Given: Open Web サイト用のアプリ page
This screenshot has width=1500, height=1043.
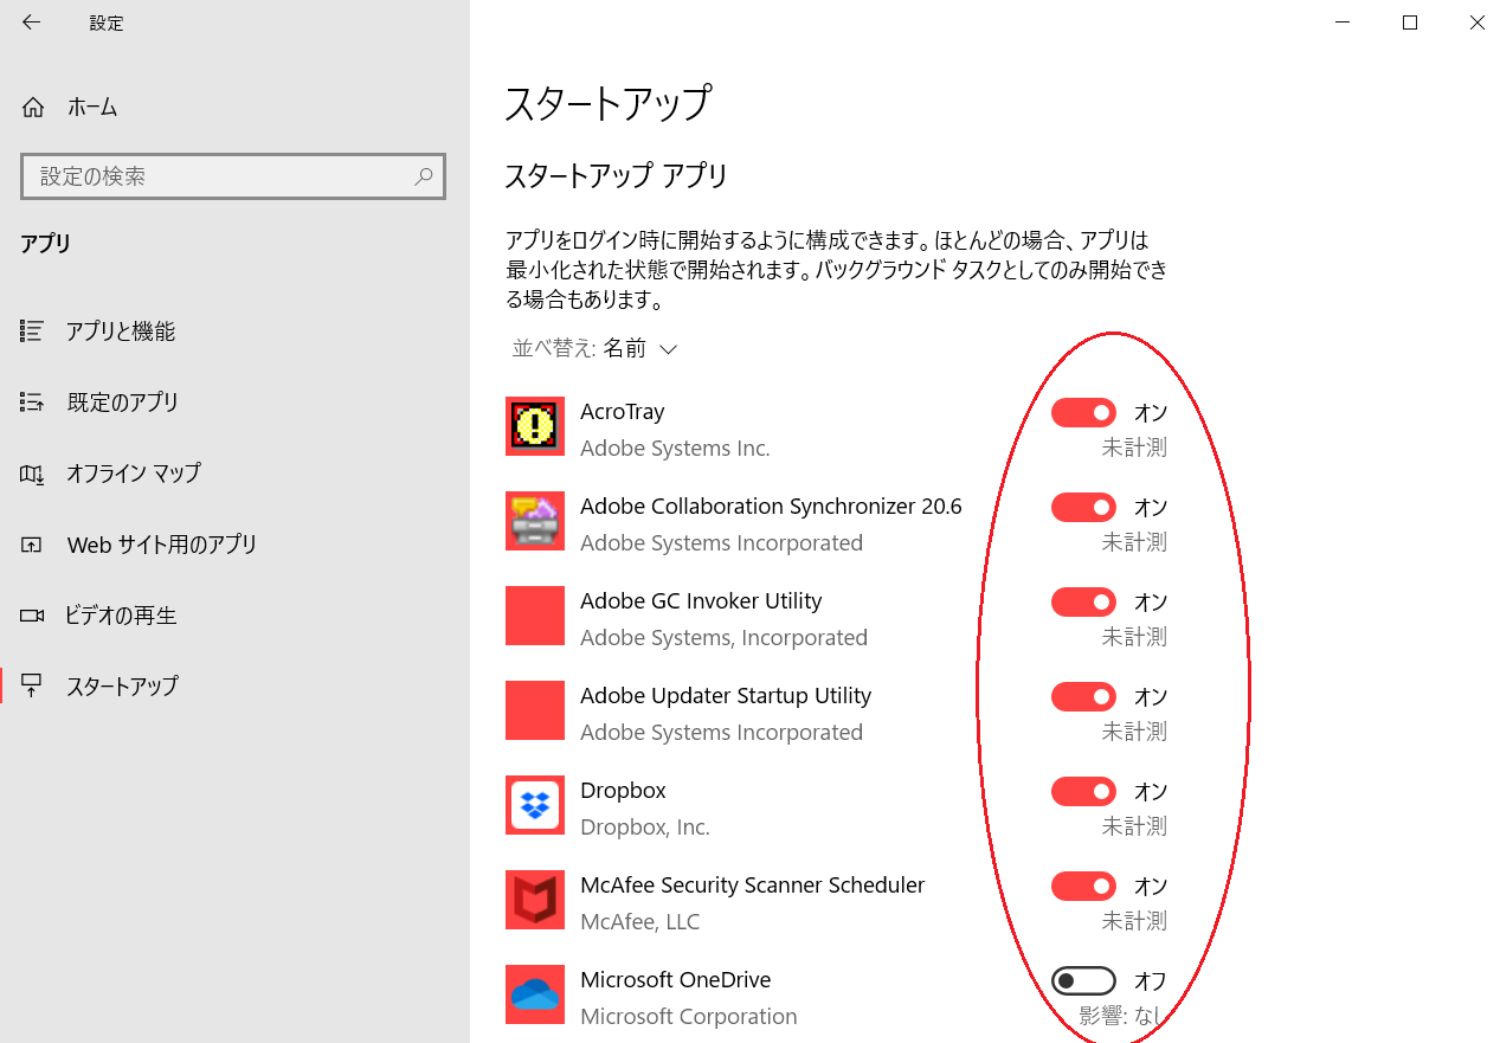Looking at the screenshot, I should pos(161,544).
